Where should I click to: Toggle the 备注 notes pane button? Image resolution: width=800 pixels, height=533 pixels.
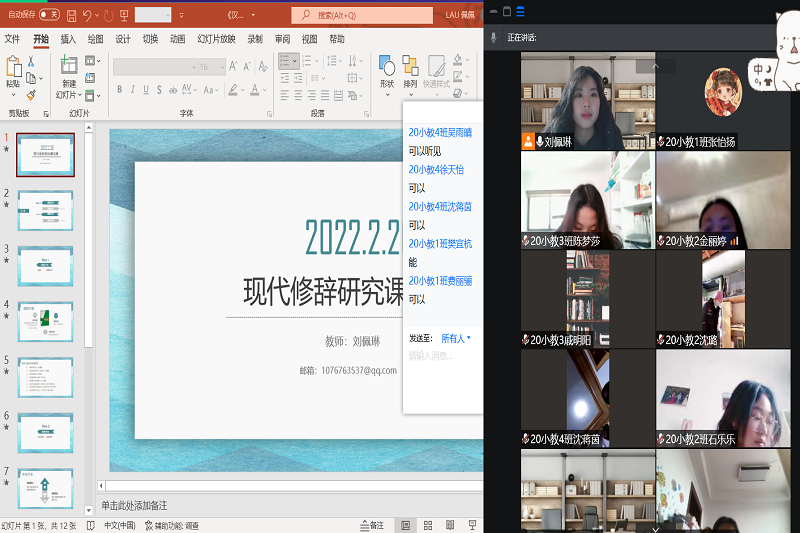click(371, 525)
